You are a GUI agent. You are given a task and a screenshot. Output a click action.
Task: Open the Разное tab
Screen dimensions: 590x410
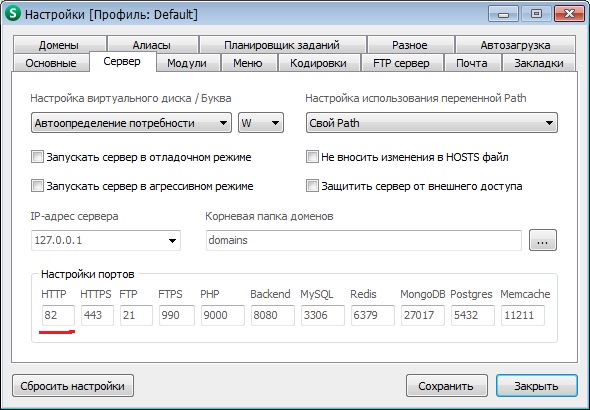410,45
